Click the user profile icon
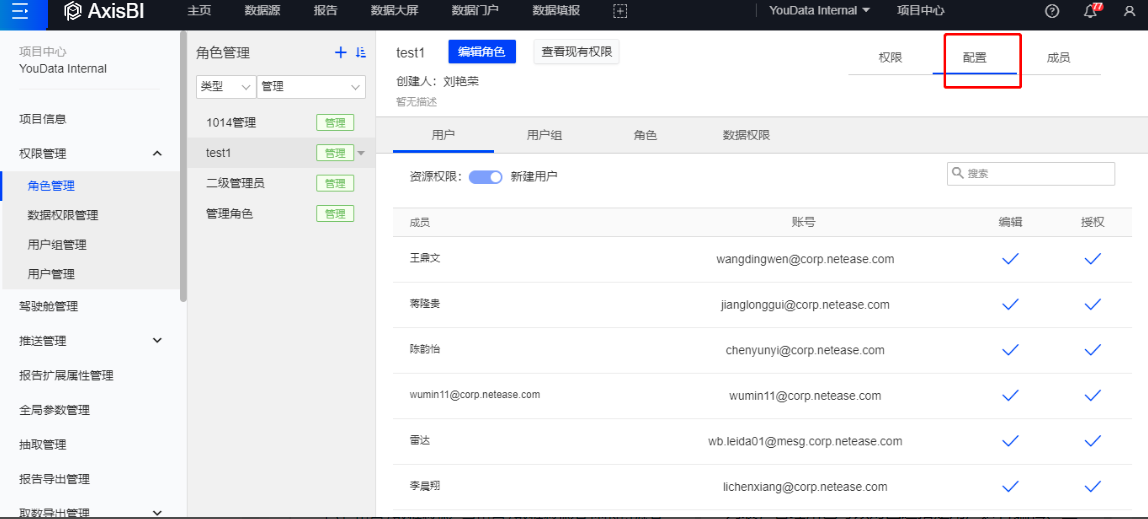 [1129, 11]
